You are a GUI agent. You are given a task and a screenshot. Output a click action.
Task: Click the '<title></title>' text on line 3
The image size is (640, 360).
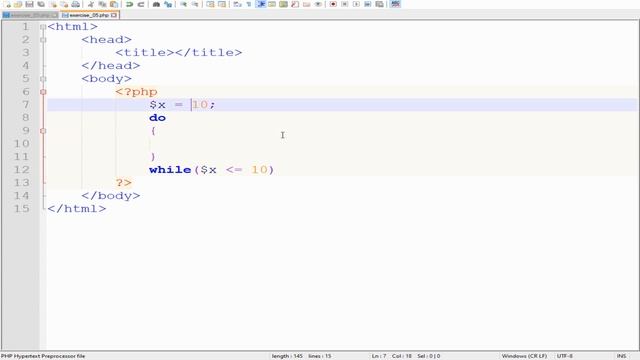click(179, 53)
